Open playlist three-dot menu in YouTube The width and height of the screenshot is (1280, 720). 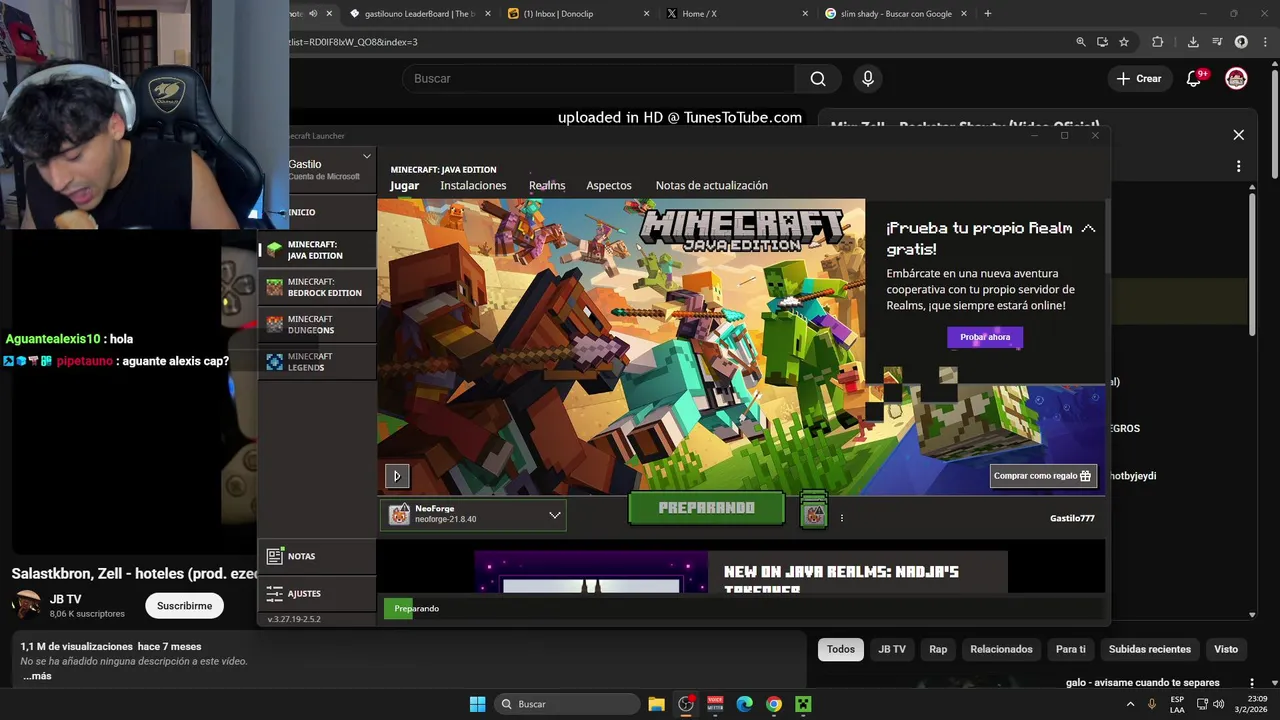(1238, 166)
